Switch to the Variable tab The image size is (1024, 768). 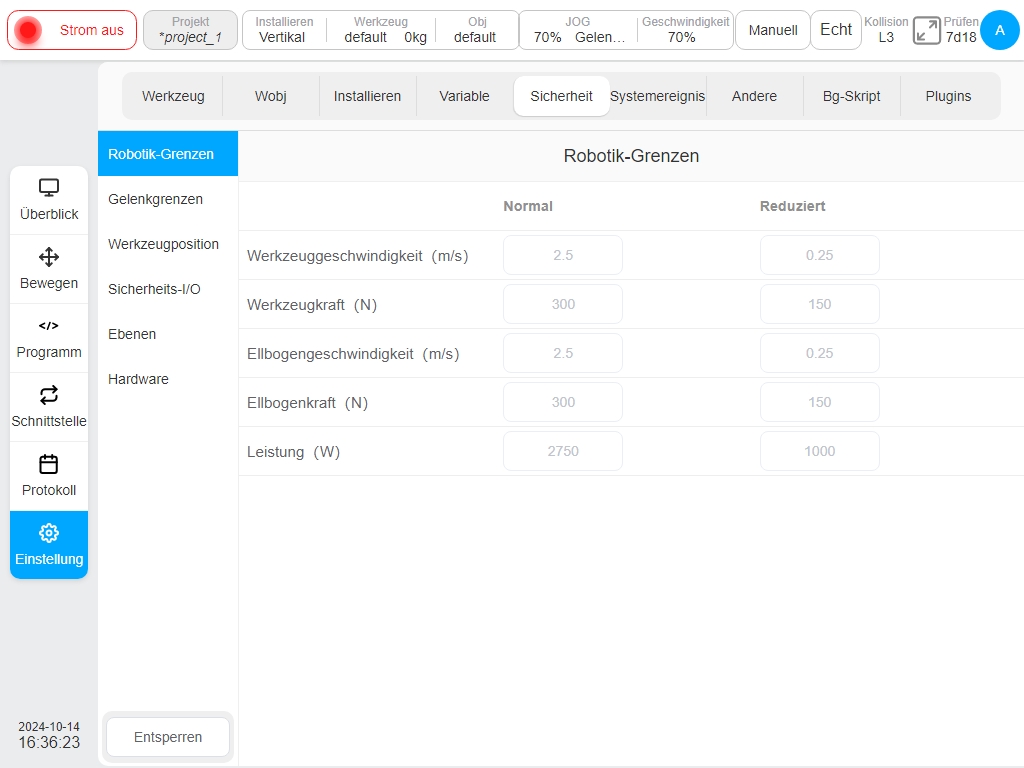click(x=464, y=96)
